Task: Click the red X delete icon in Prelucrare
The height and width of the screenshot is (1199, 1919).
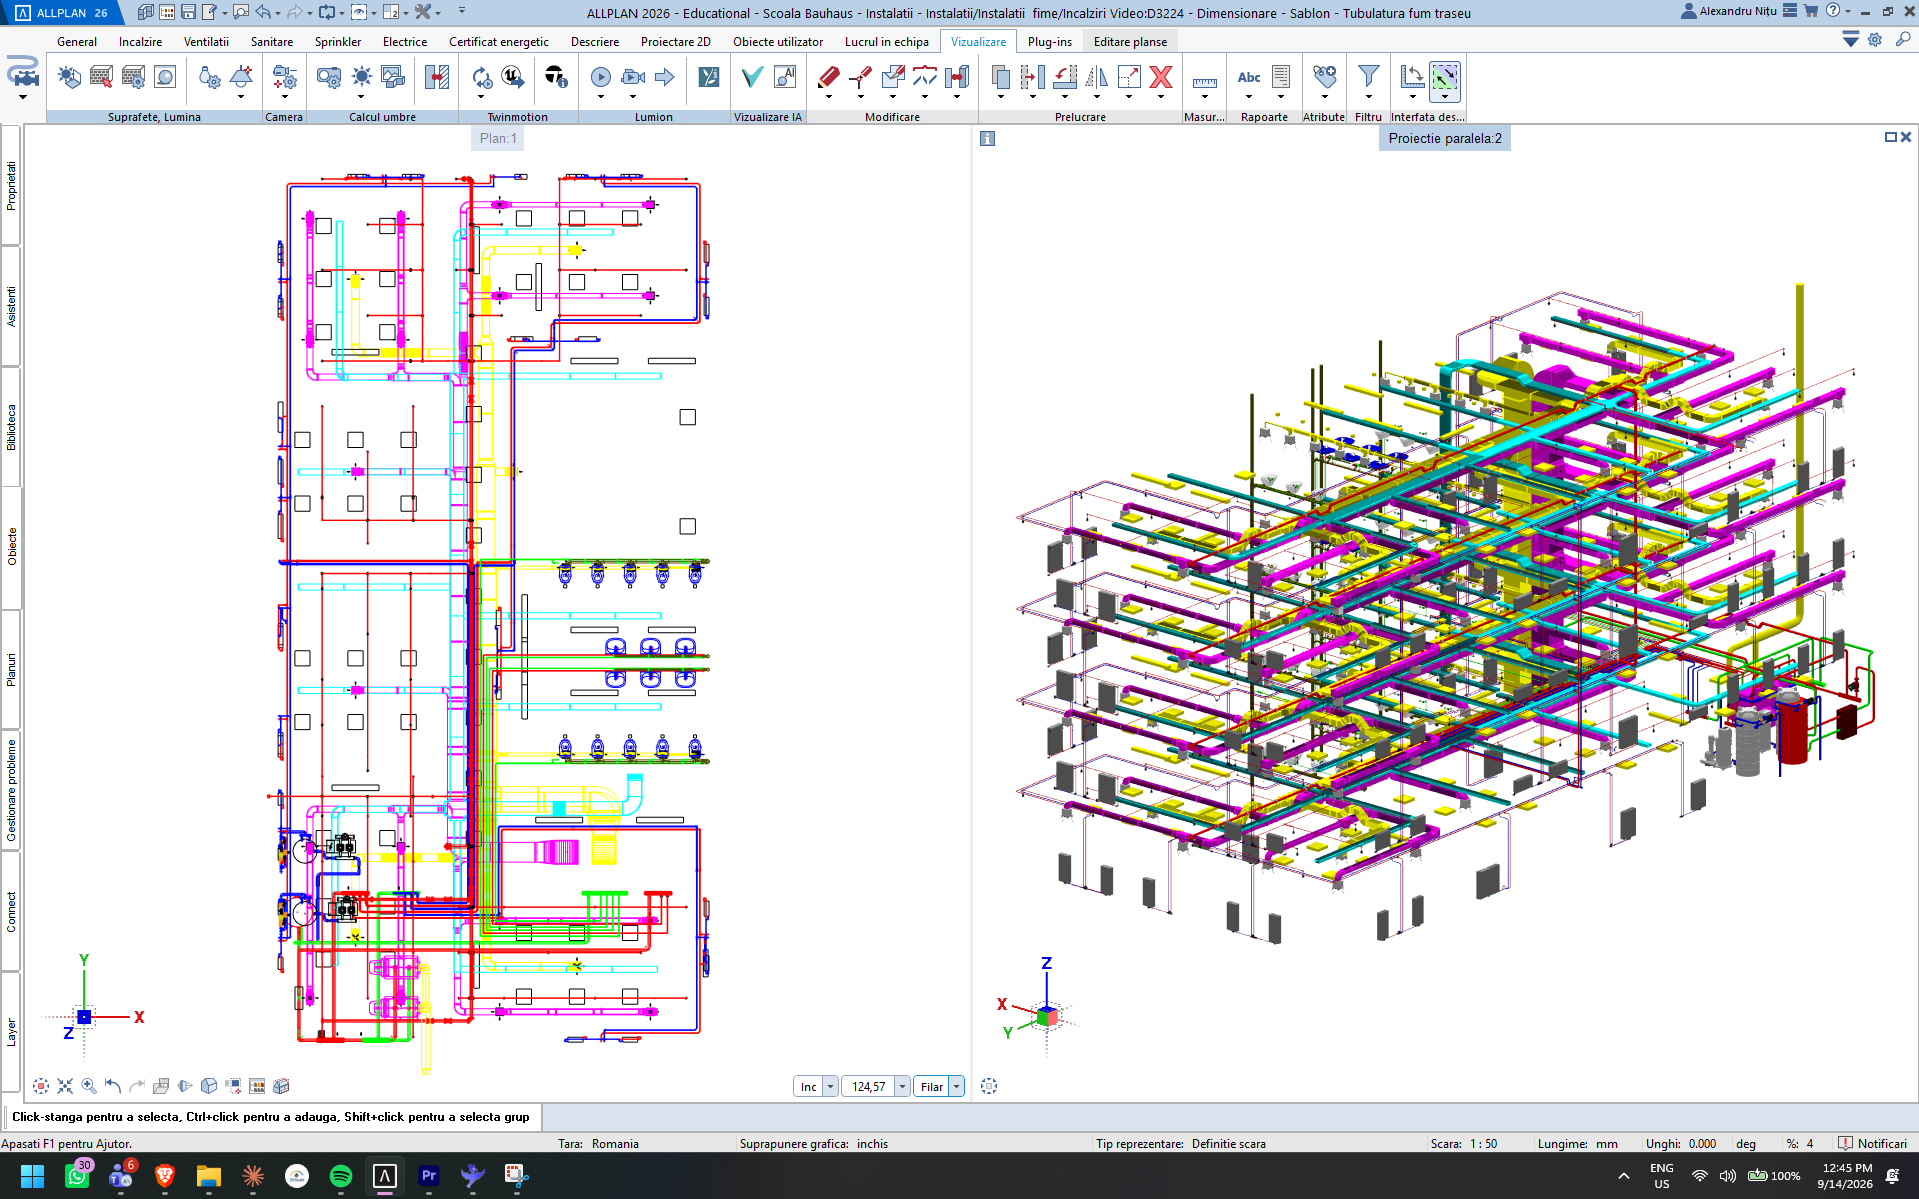Action: tap(1161, 77)
